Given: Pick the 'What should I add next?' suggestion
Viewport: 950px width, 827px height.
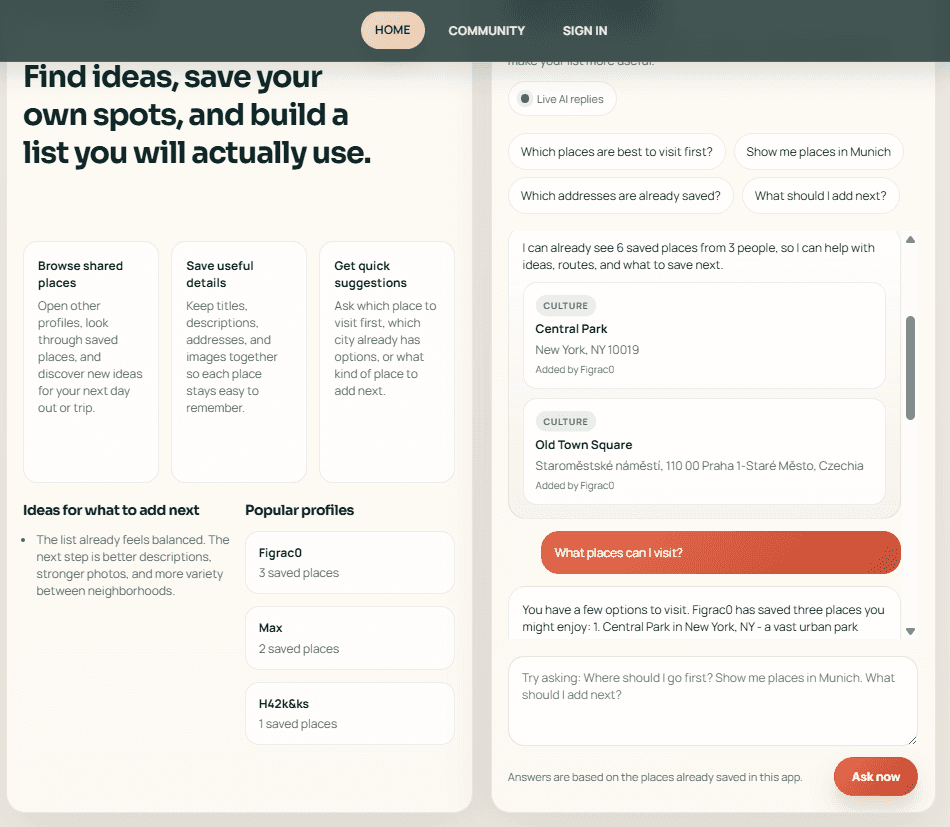Looking at the screenshot, I should (820, 195).
